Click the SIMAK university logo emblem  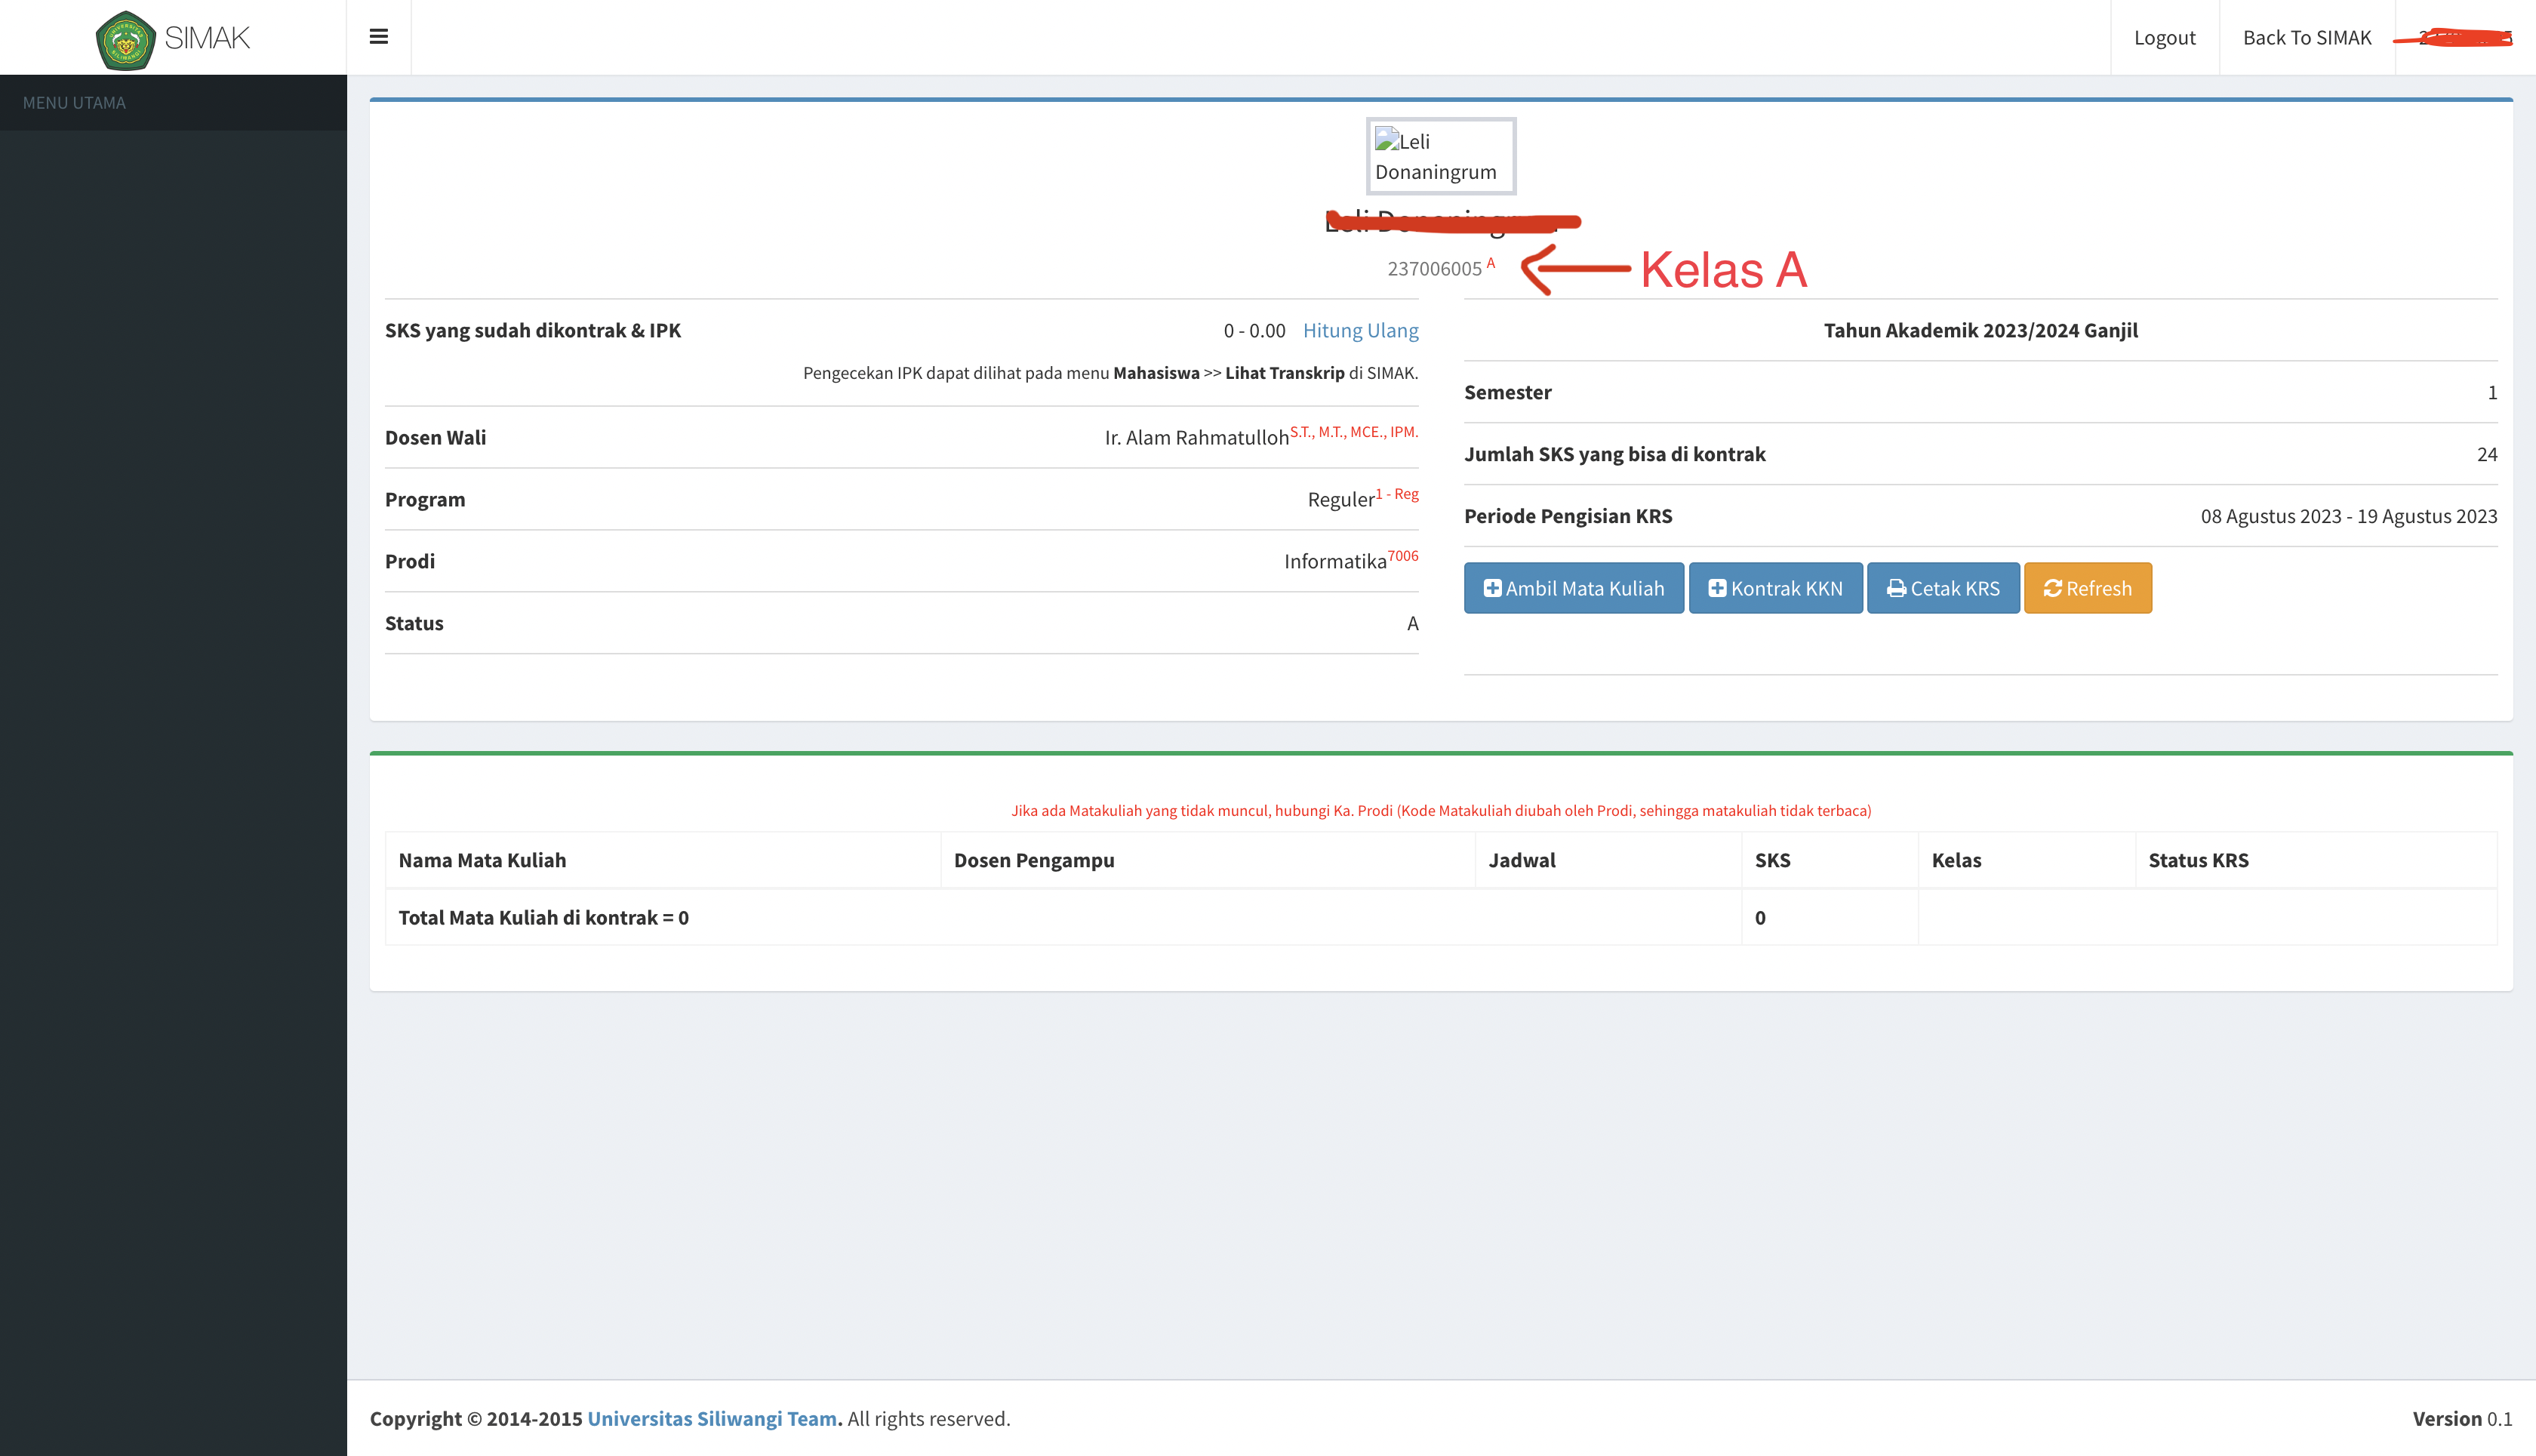pyautogui.click(x=125, y=40)
